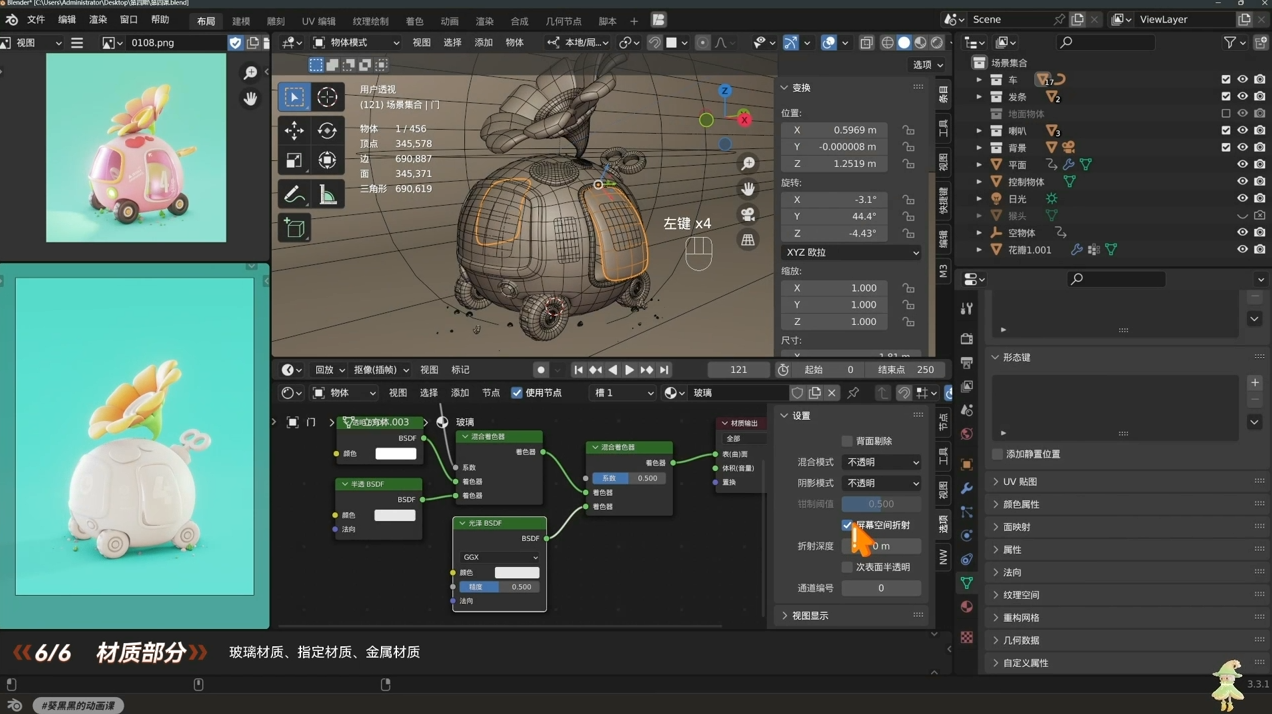The image size is (1272, 714).
Task: Jump to the timeline start frame
Action: pos(578,370)
